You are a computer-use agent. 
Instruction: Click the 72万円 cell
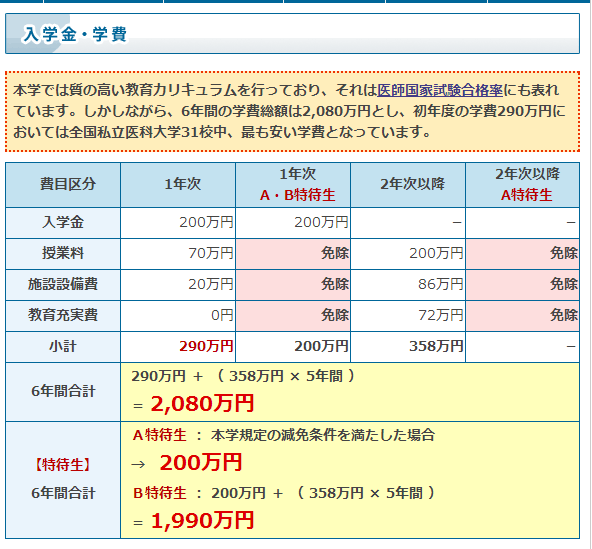coord(408,315)
